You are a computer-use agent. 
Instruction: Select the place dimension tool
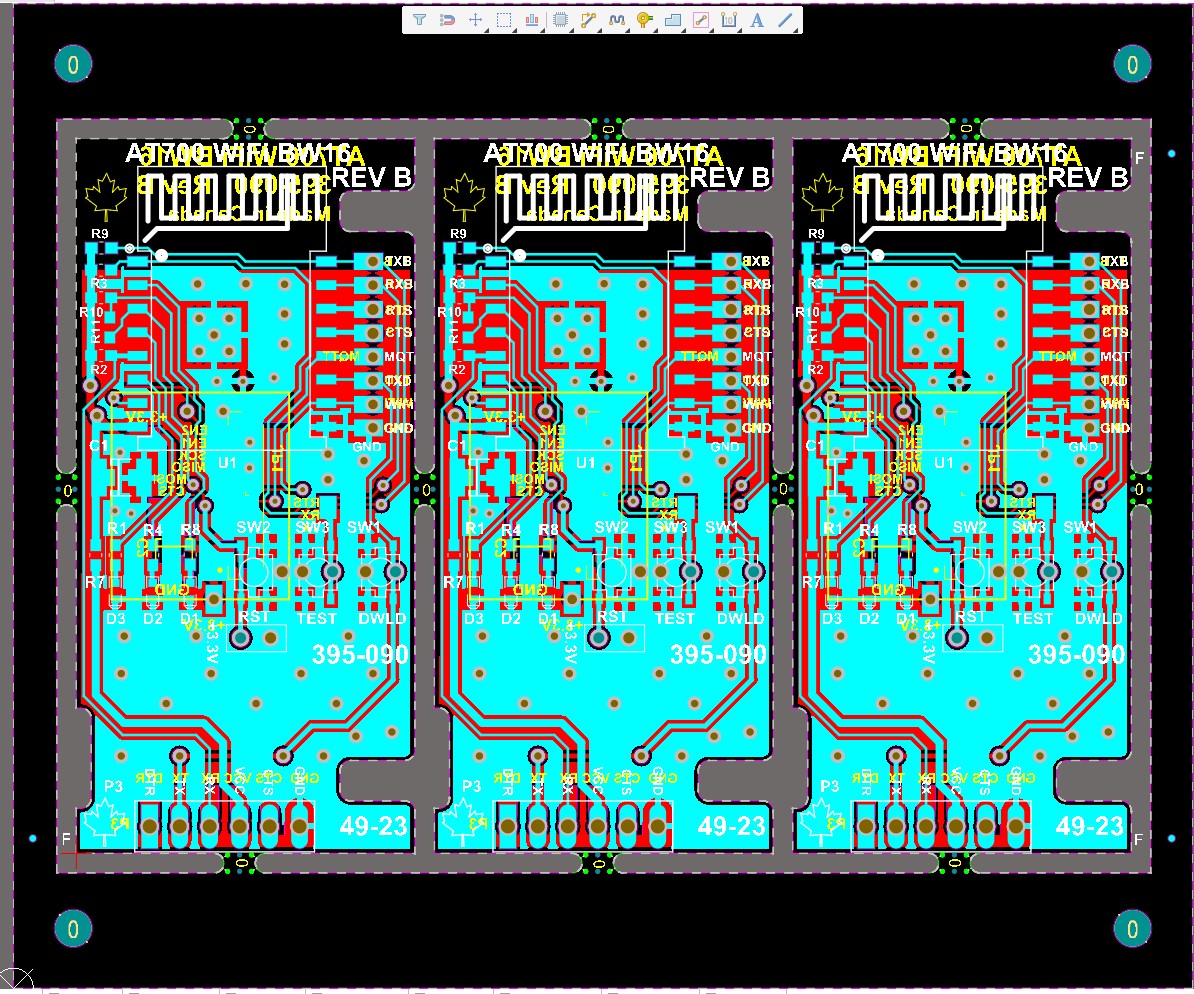point(729,19)
